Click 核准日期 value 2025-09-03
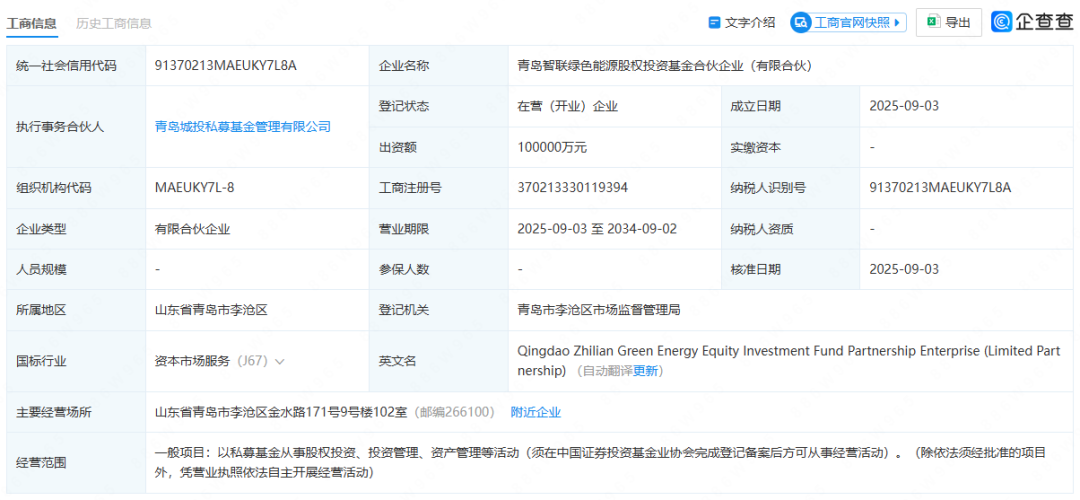This screenshot has height=500, width=1080. click(904, 269)
